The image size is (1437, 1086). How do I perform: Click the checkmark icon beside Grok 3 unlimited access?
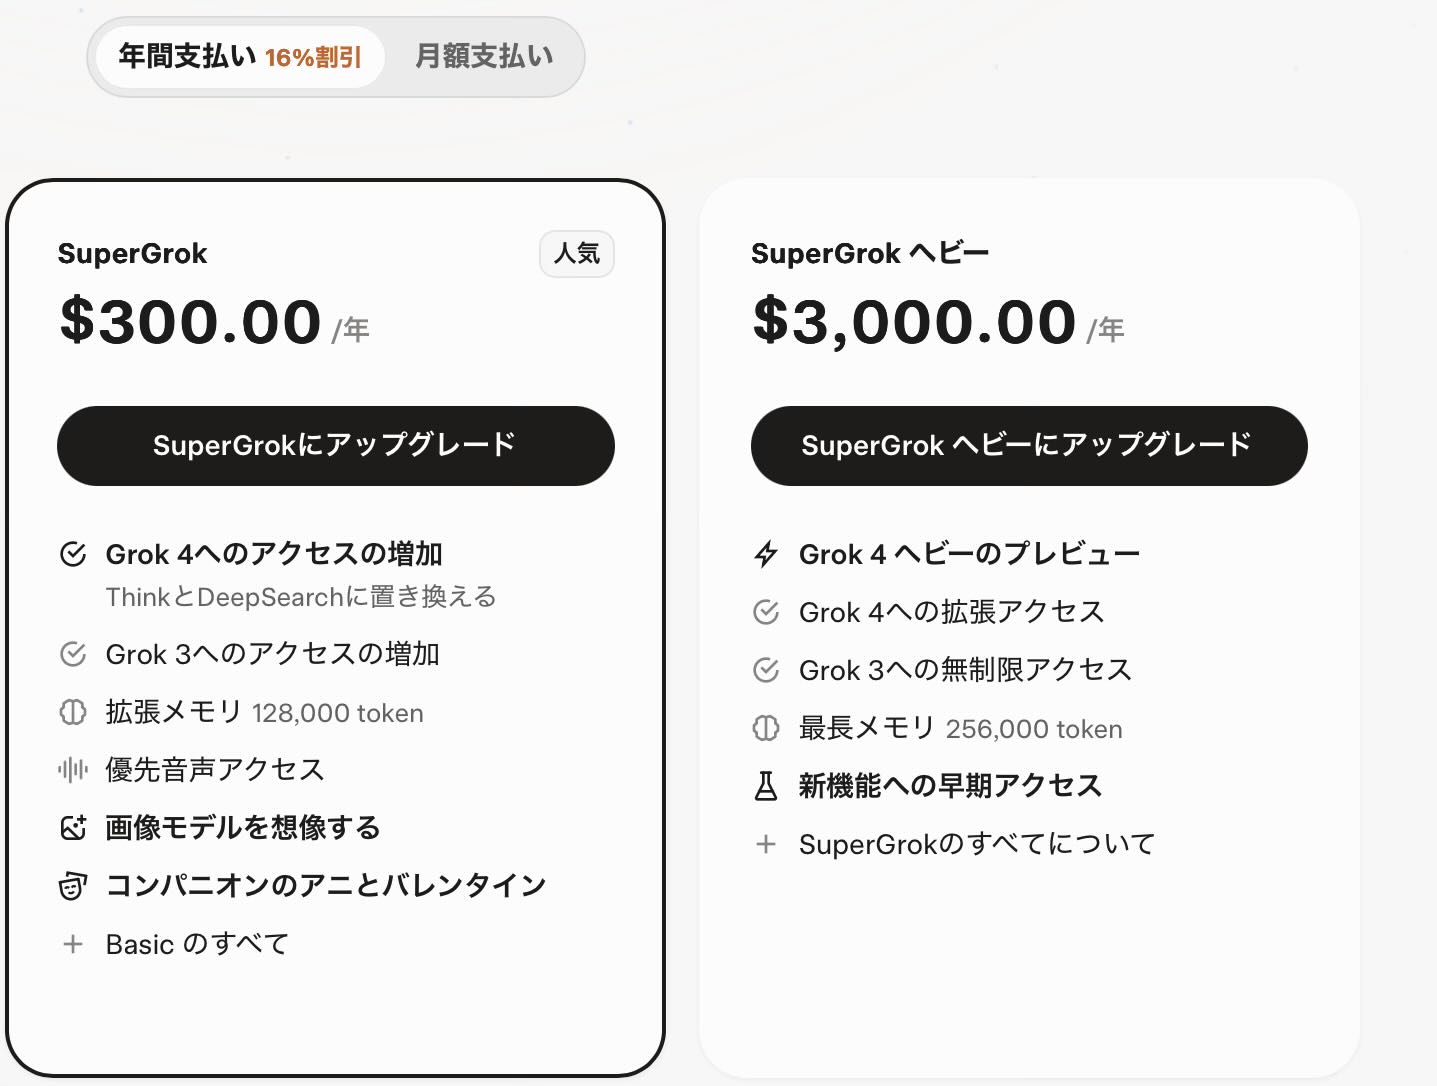pyautogui.click(x=766, y=670)
